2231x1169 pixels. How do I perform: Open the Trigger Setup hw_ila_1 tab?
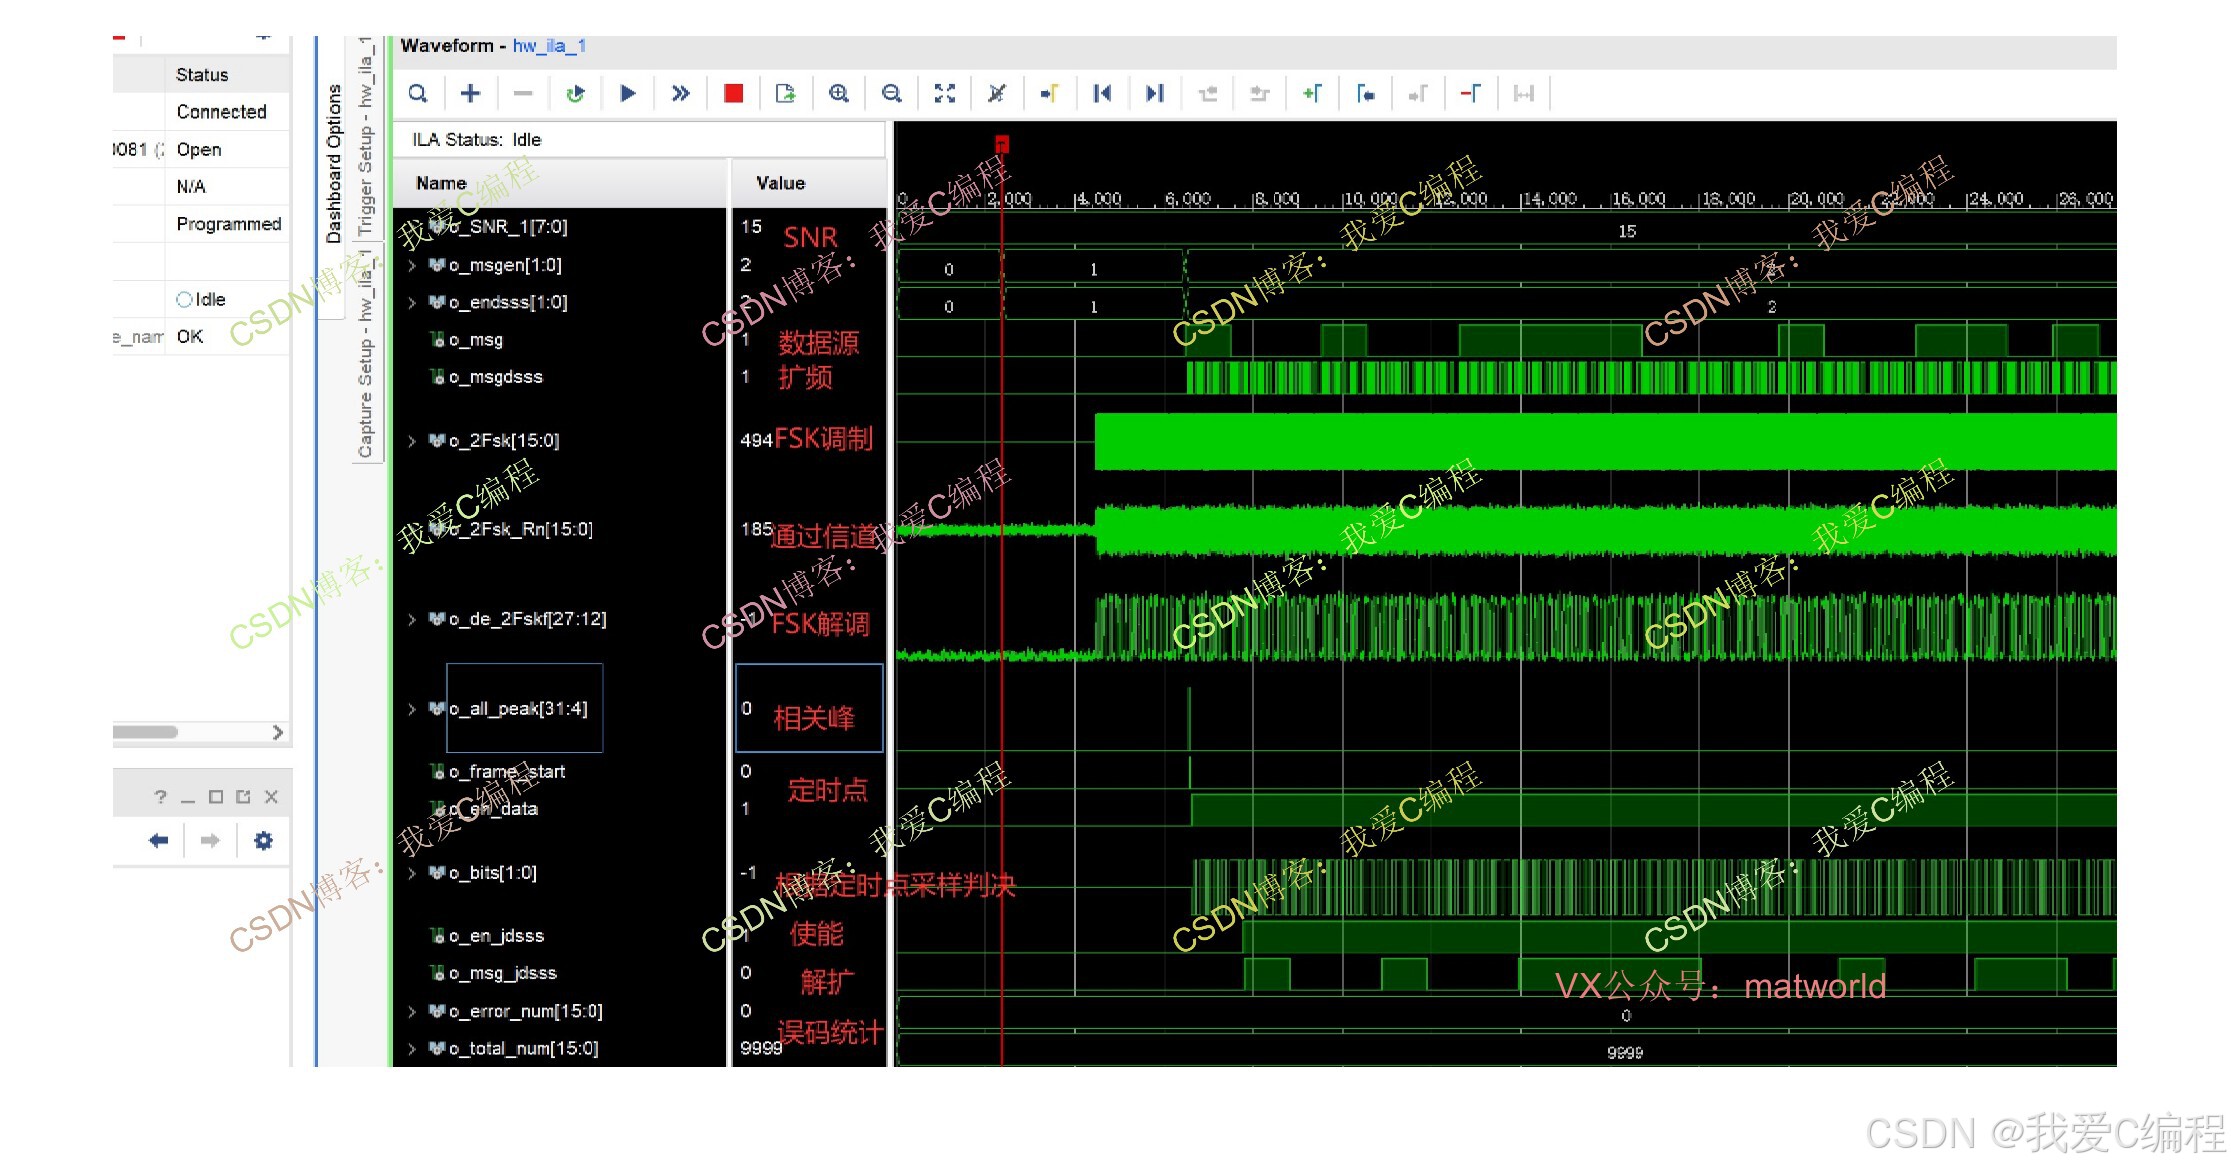point(366,136)
